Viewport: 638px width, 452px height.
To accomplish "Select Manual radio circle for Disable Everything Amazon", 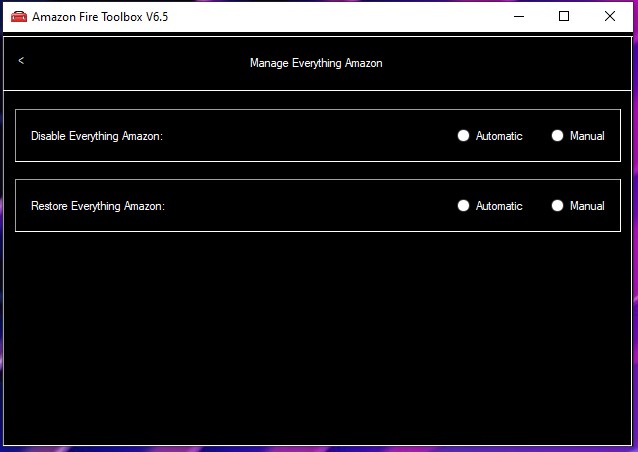I will 558,136.
